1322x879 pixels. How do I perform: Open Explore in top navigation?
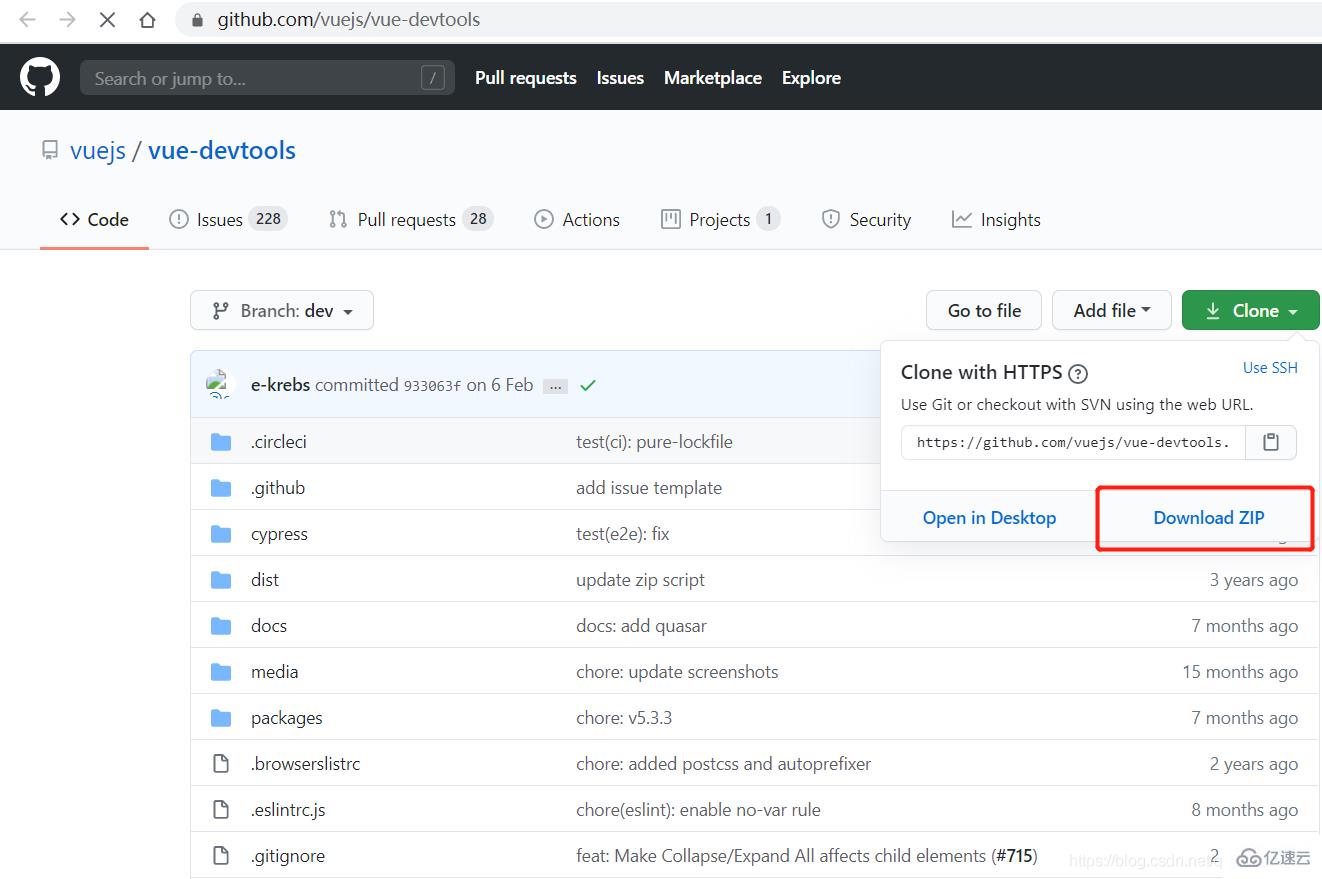pyautogui.click(x=811, y=78)
